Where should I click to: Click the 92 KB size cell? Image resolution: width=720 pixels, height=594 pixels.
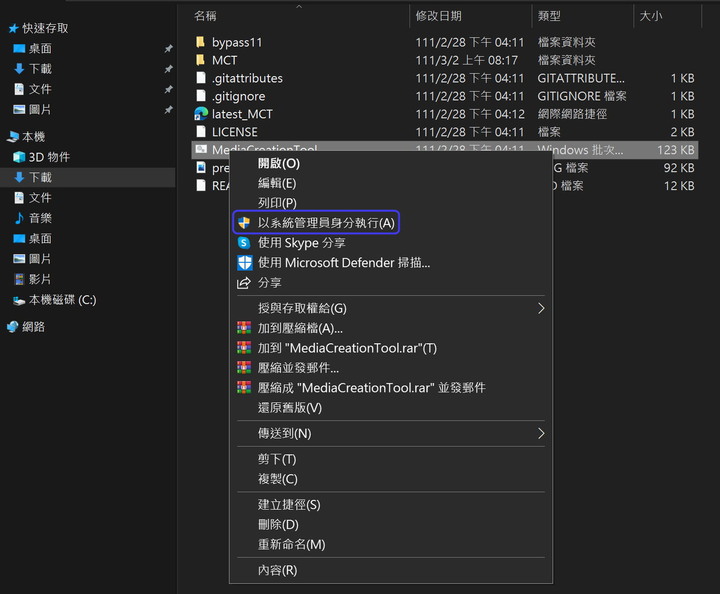coord(679,168)
